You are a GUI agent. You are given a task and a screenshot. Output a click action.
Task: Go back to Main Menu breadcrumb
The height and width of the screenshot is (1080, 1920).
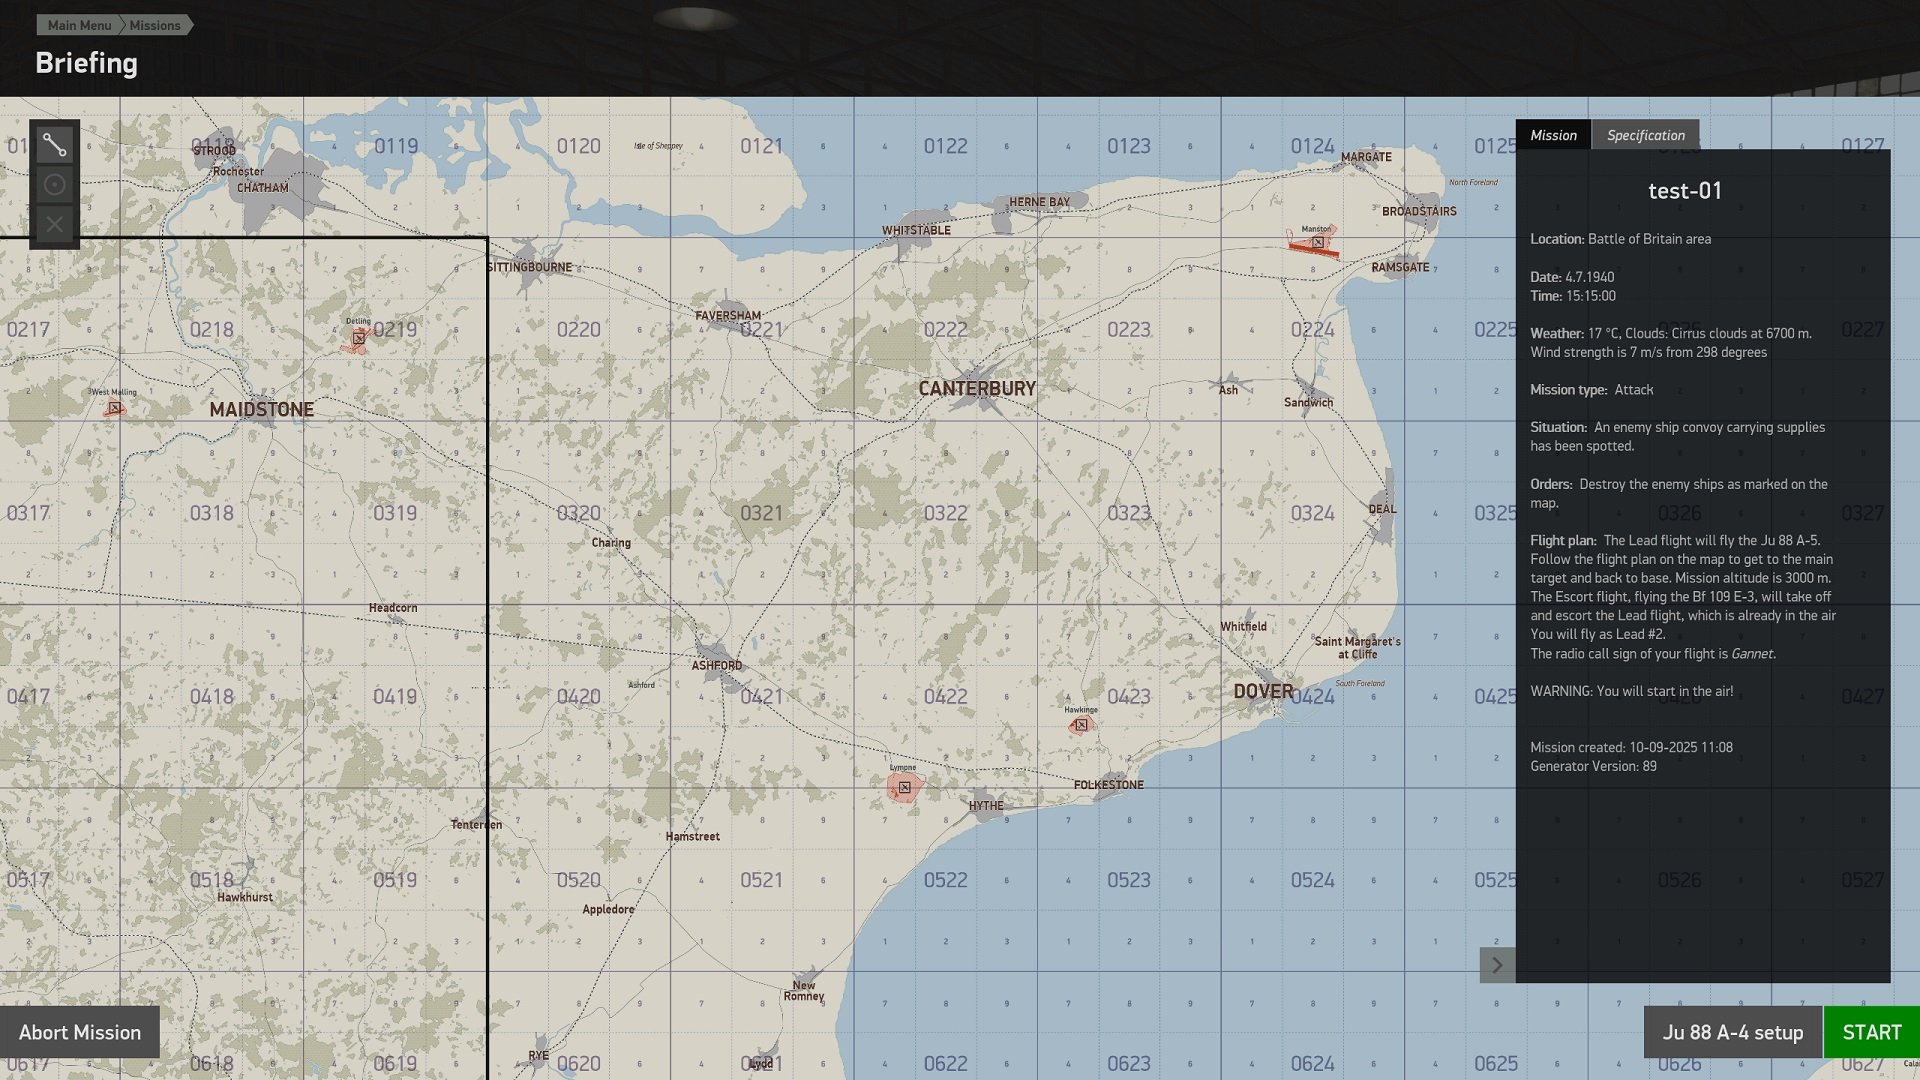(x=79, y=25)
